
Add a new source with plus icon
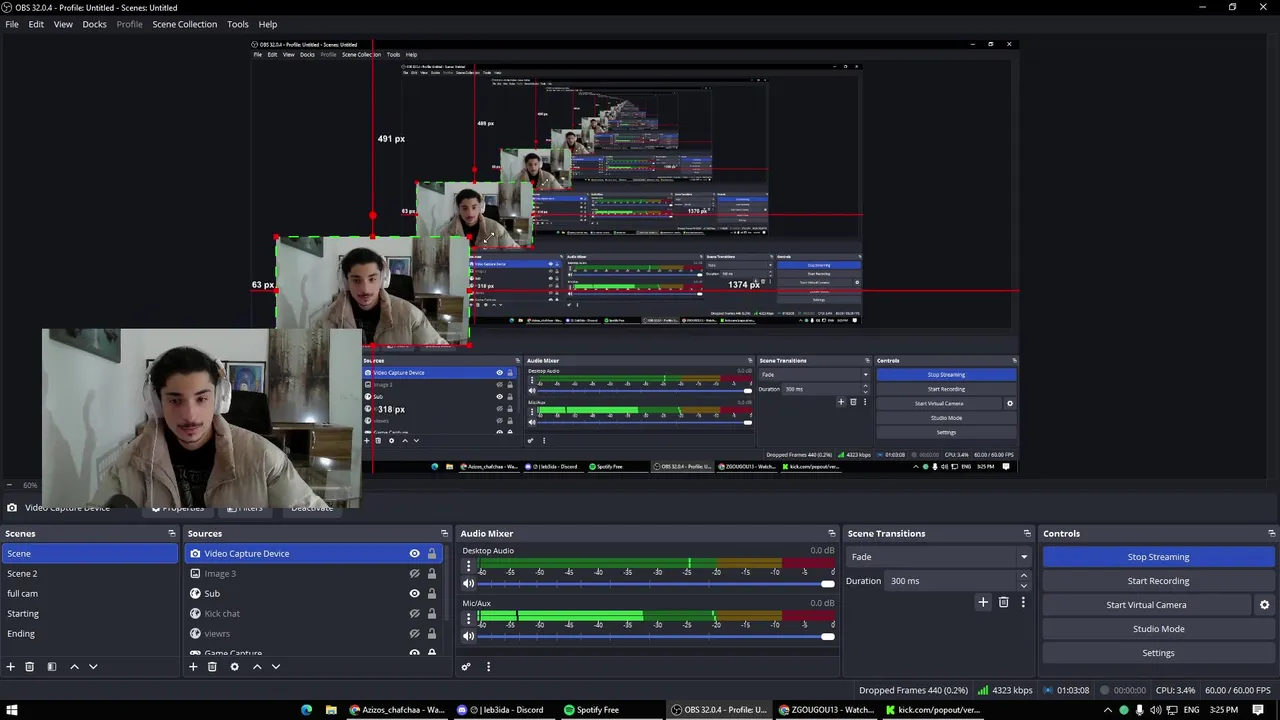click(193, 667)
